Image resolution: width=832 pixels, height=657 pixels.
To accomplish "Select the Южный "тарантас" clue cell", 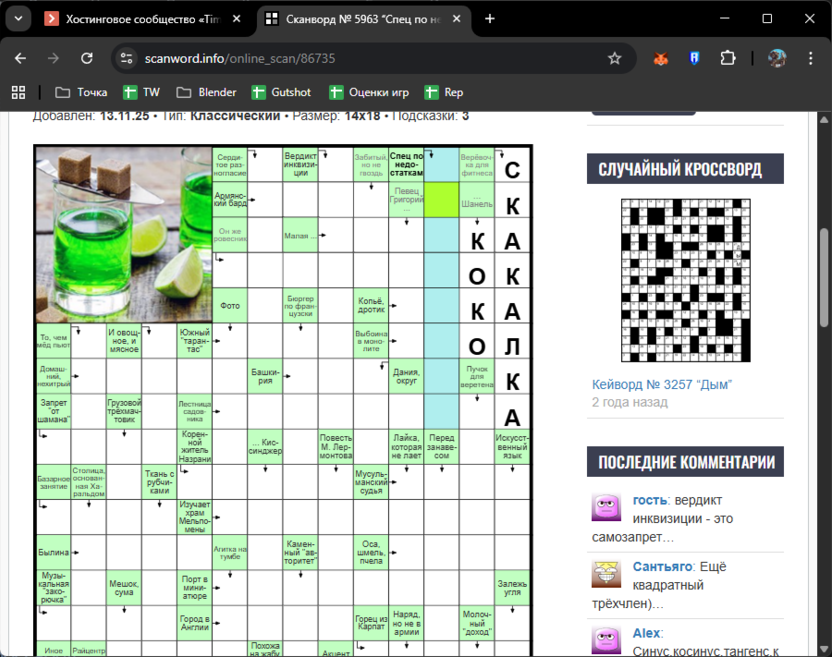I will [x=194, y=341].
